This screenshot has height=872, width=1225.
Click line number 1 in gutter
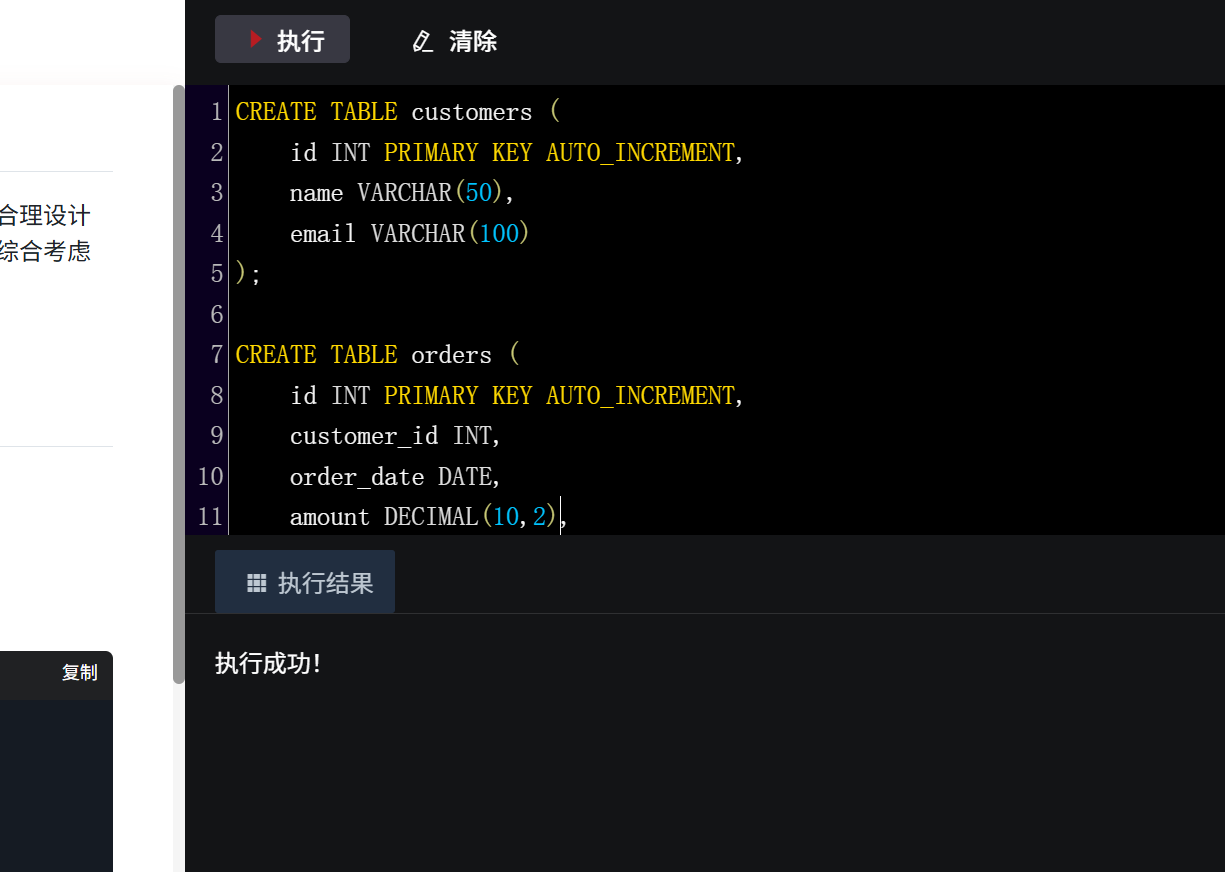216,112
